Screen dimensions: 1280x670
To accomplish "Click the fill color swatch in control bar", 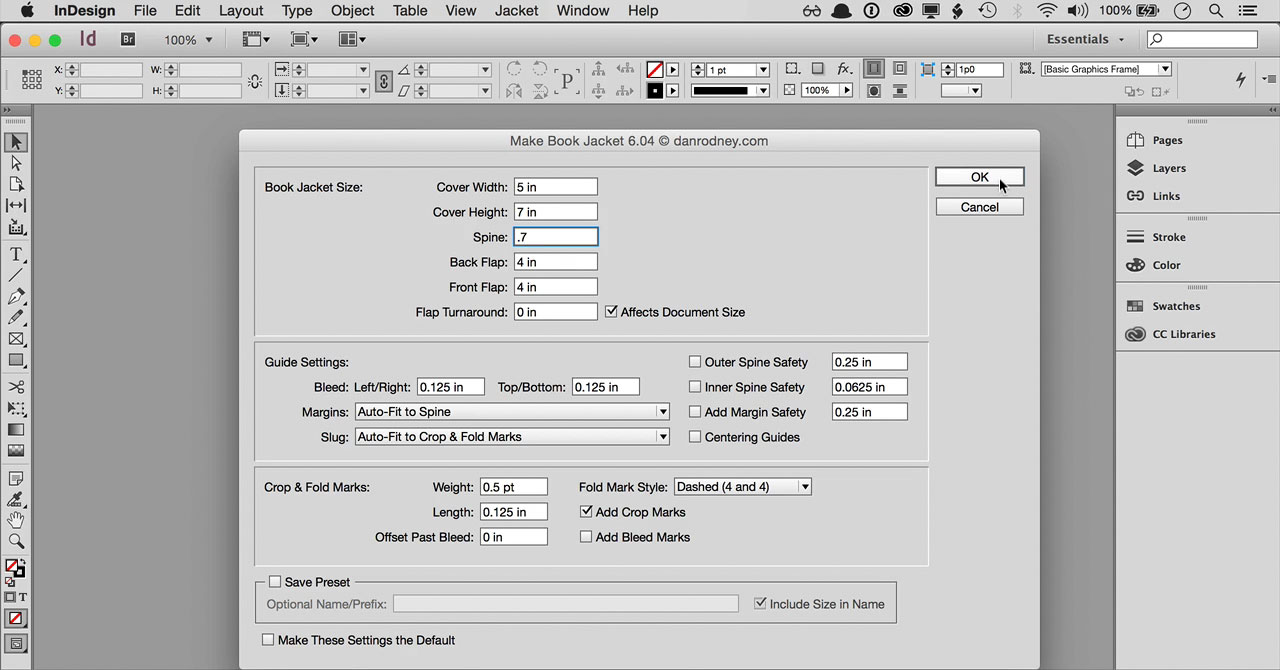I will pos(655,70).
